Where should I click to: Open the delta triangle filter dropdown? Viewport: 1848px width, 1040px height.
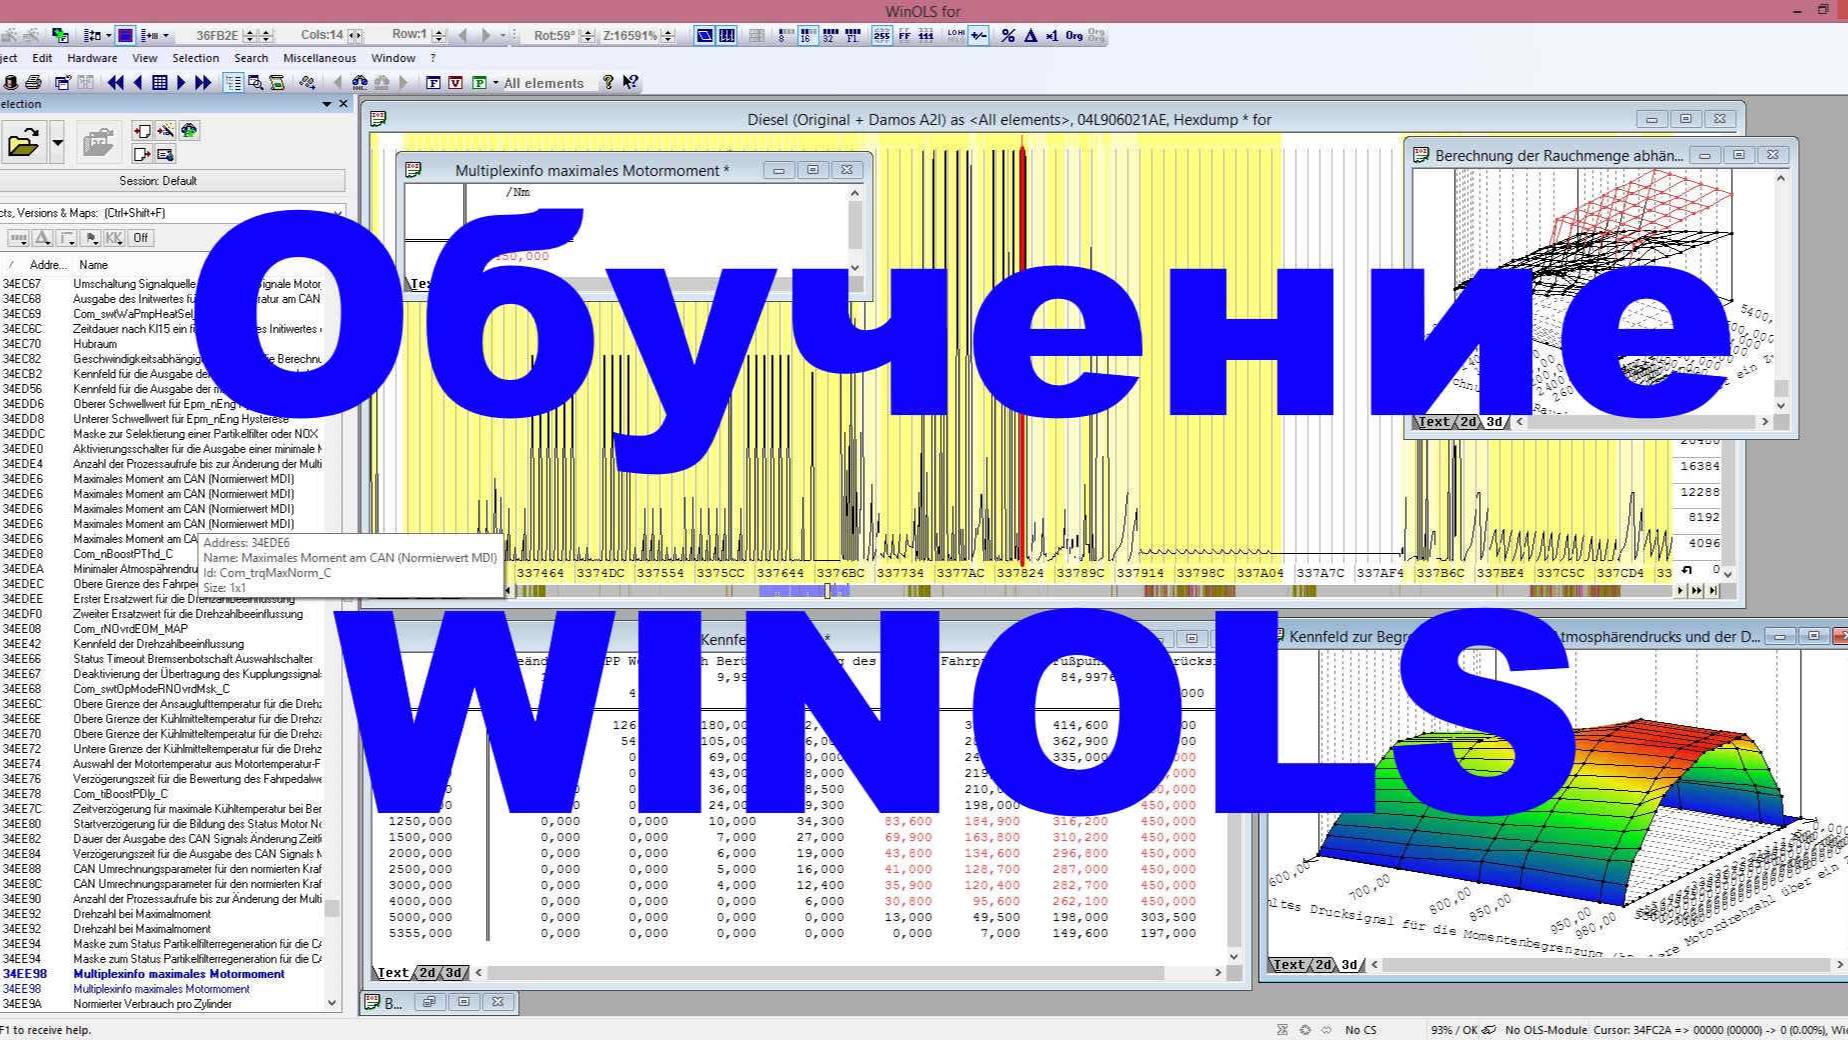[x=42, y=238]
